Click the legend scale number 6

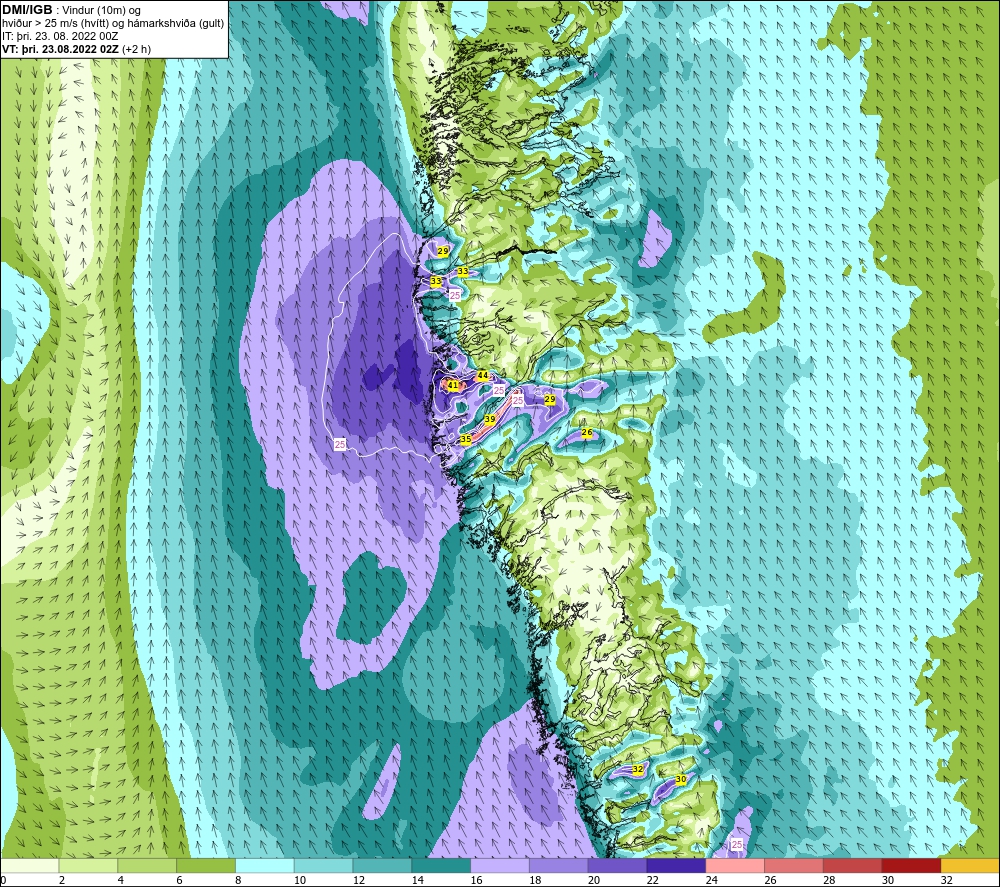click(179, 880)
